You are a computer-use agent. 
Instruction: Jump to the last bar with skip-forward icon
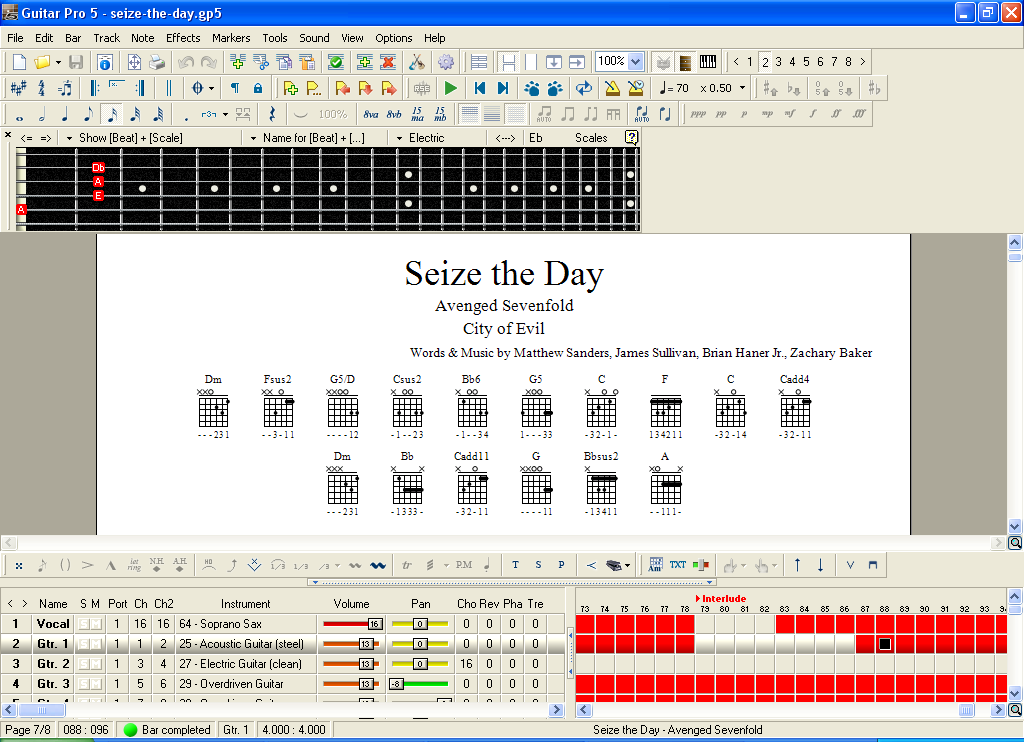503,88
